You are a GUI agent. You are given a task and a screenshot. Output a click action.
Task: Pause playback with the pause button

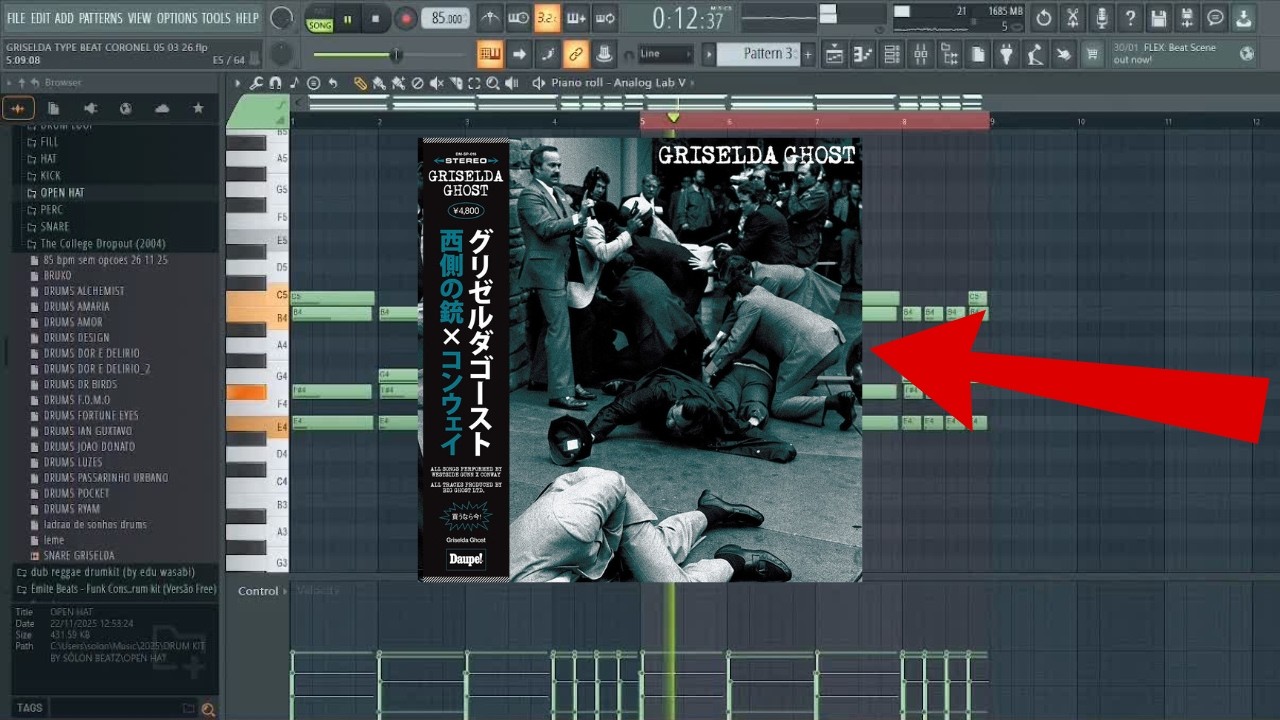tap(348, 19)
